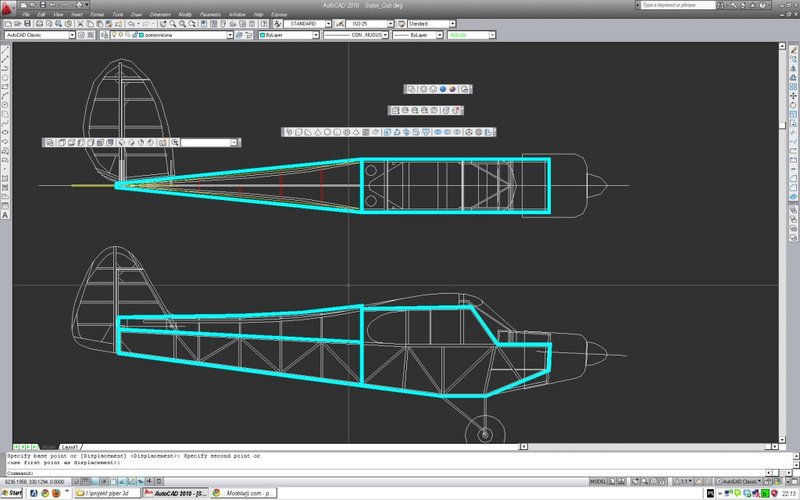Click the Named Views icon in View toolbar
The image size is (800, 500).
[x=49, y=143]
